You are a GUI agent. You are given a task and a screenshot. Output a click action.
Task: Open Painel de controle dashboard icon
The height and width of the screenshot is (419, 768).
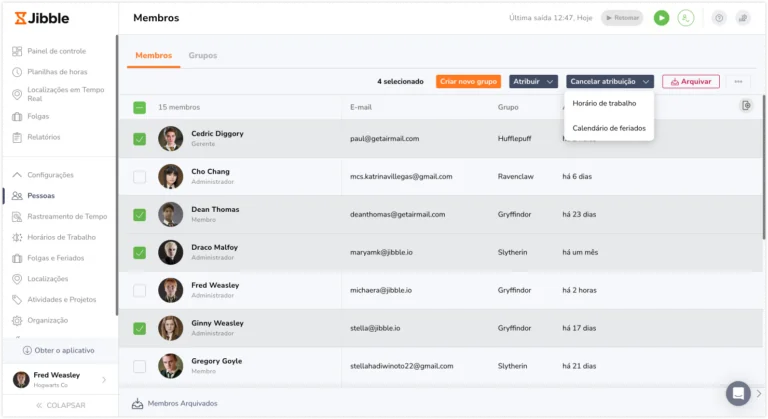point(17,51)
